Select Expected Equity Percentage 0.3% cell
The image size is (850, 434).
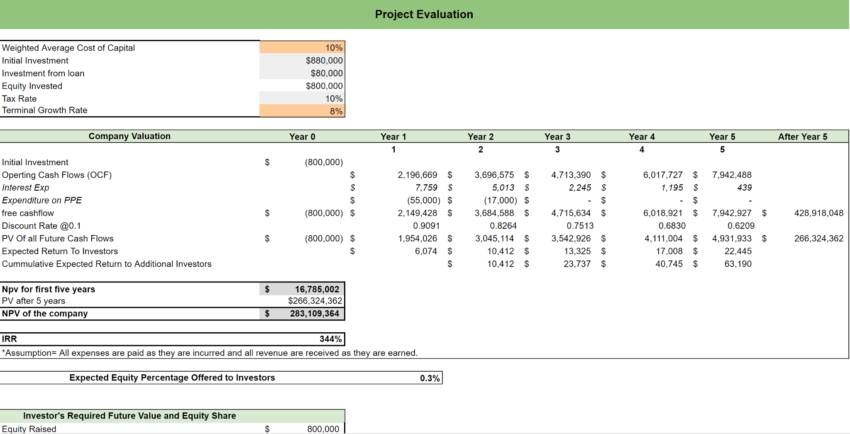click(430, 378)
